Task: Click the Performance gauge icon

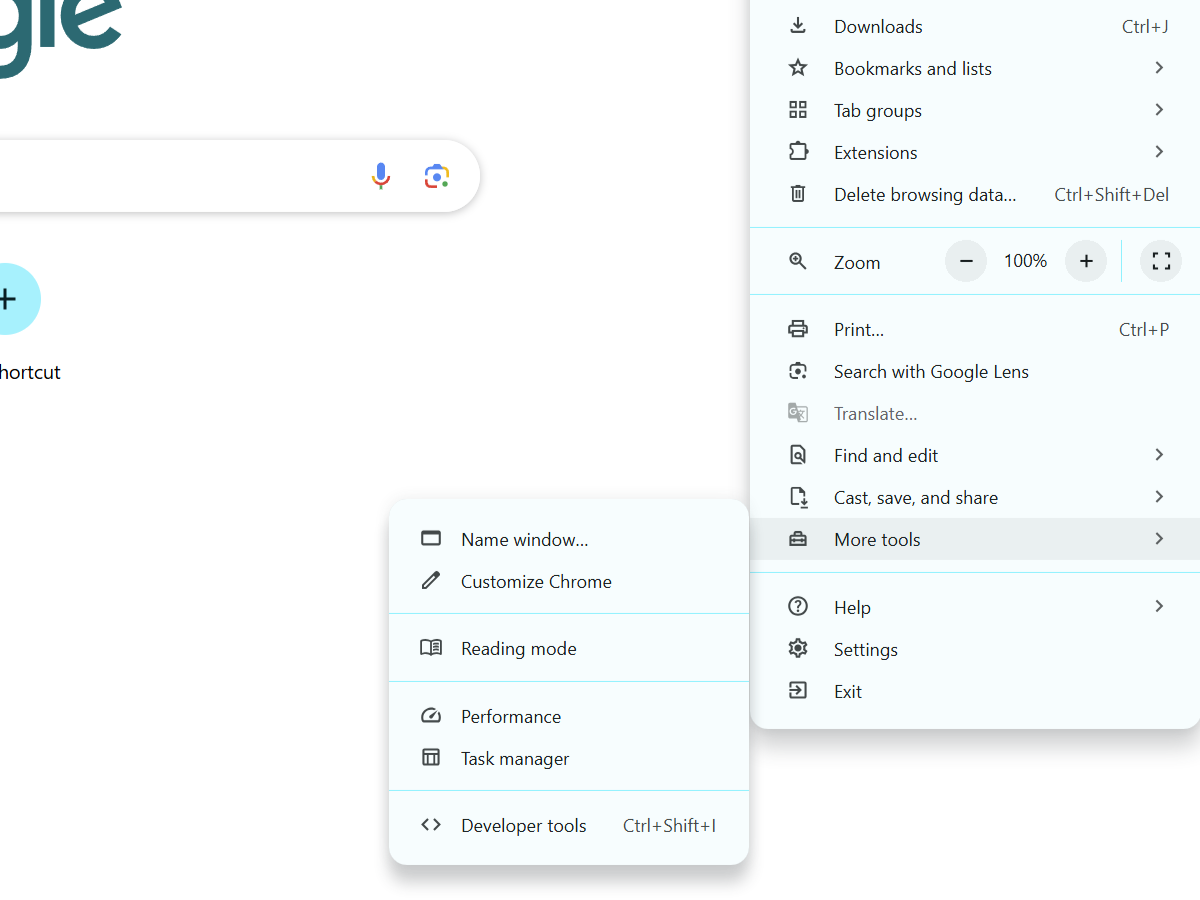Action: (x=431, y=716)
